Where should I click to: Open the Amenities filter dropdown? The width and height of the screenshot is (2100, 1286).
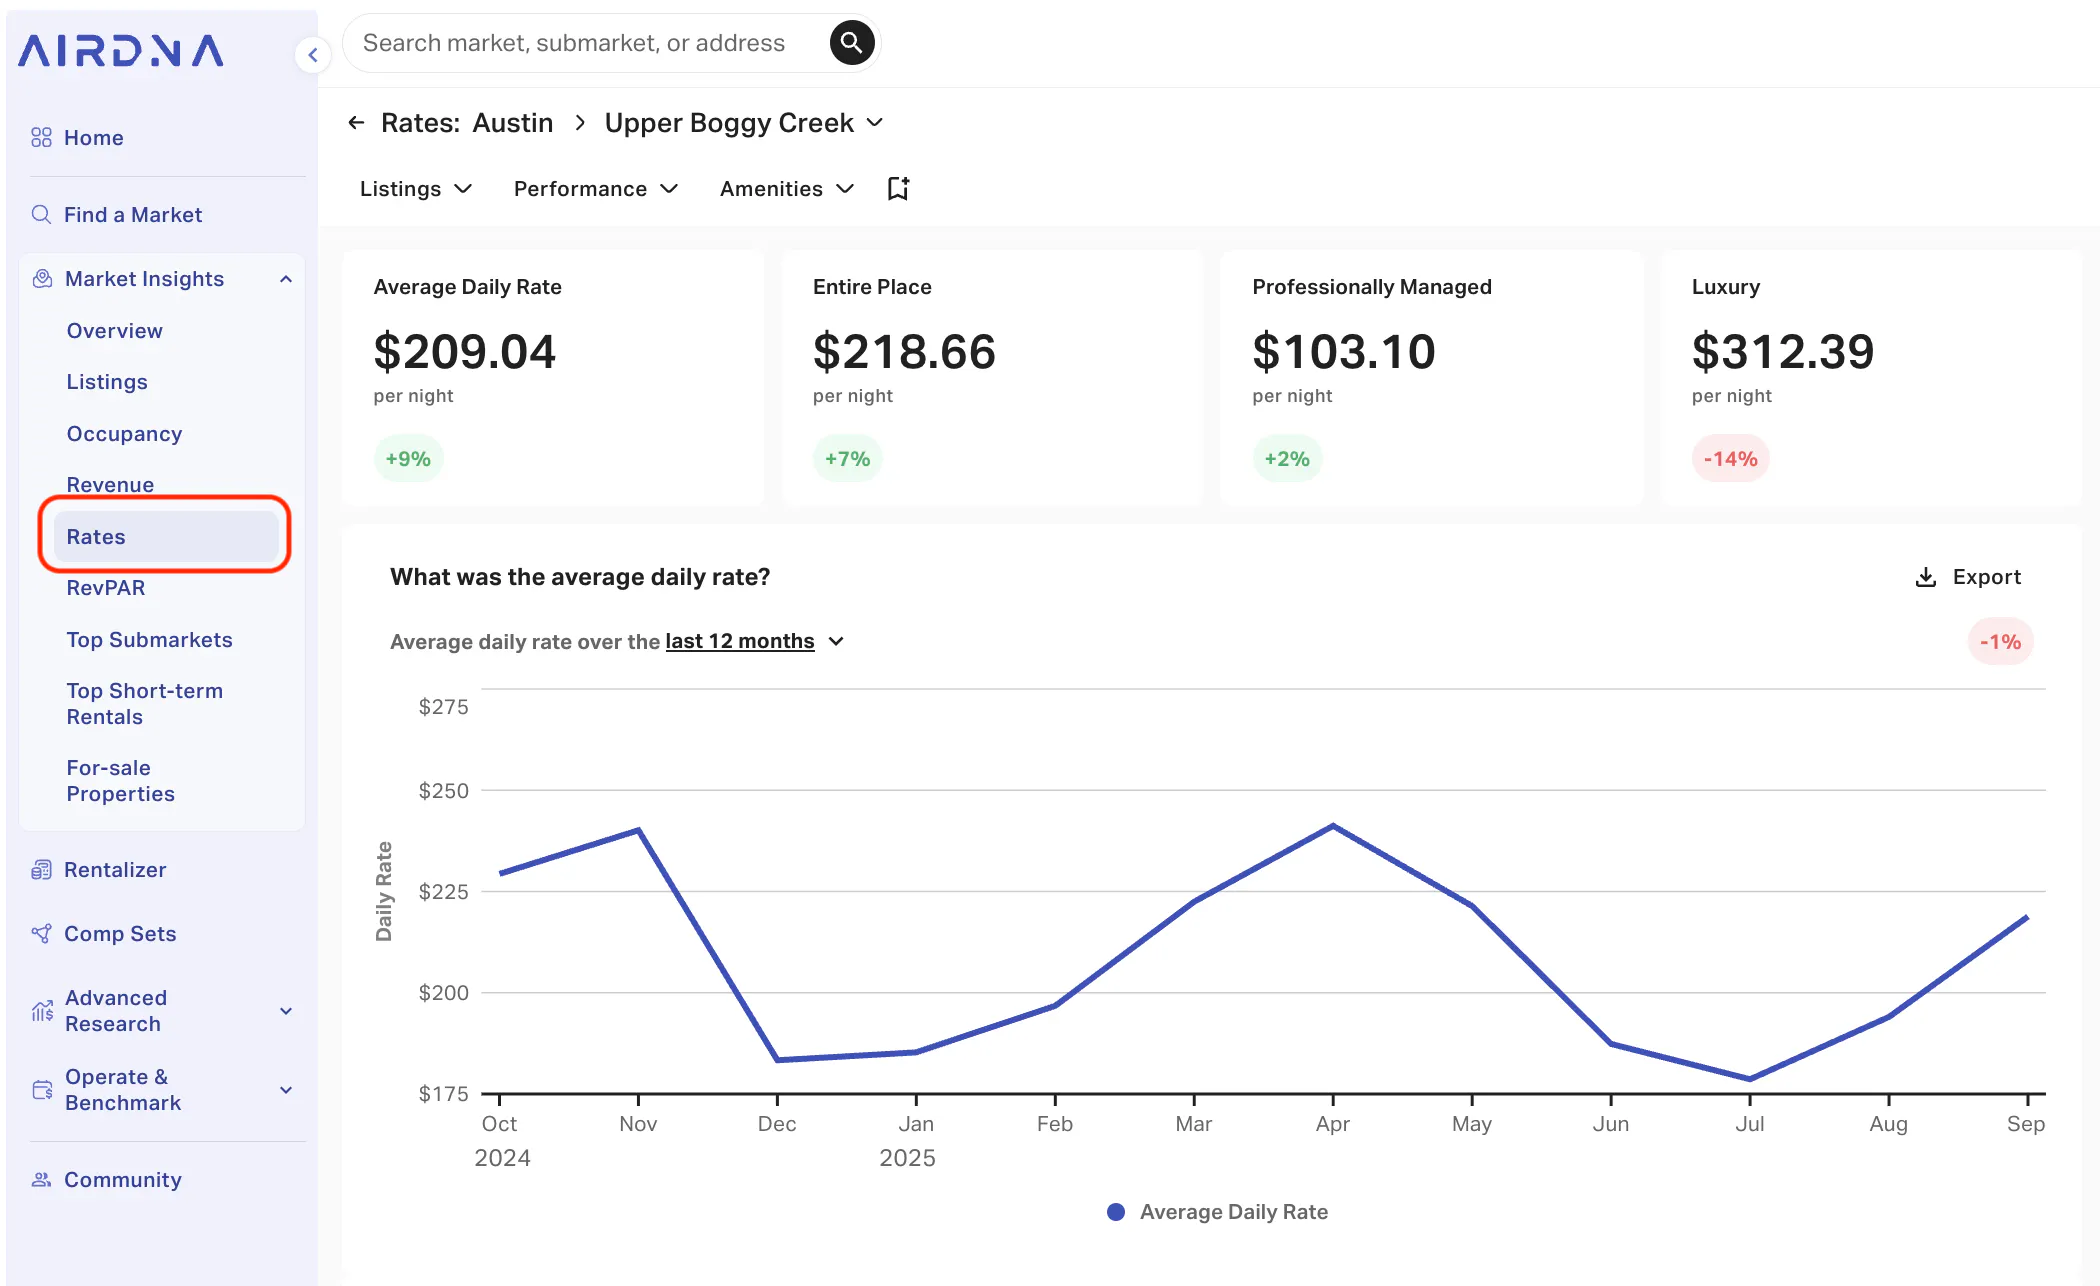tap(787, 189)
